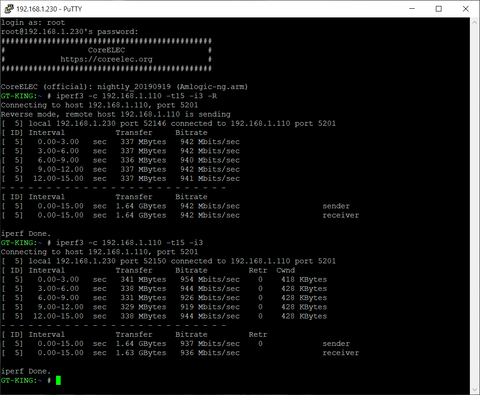Click the 'port 52150' connection line
Image resolution: width=480 pixels, height=395 pixels.
168,261
